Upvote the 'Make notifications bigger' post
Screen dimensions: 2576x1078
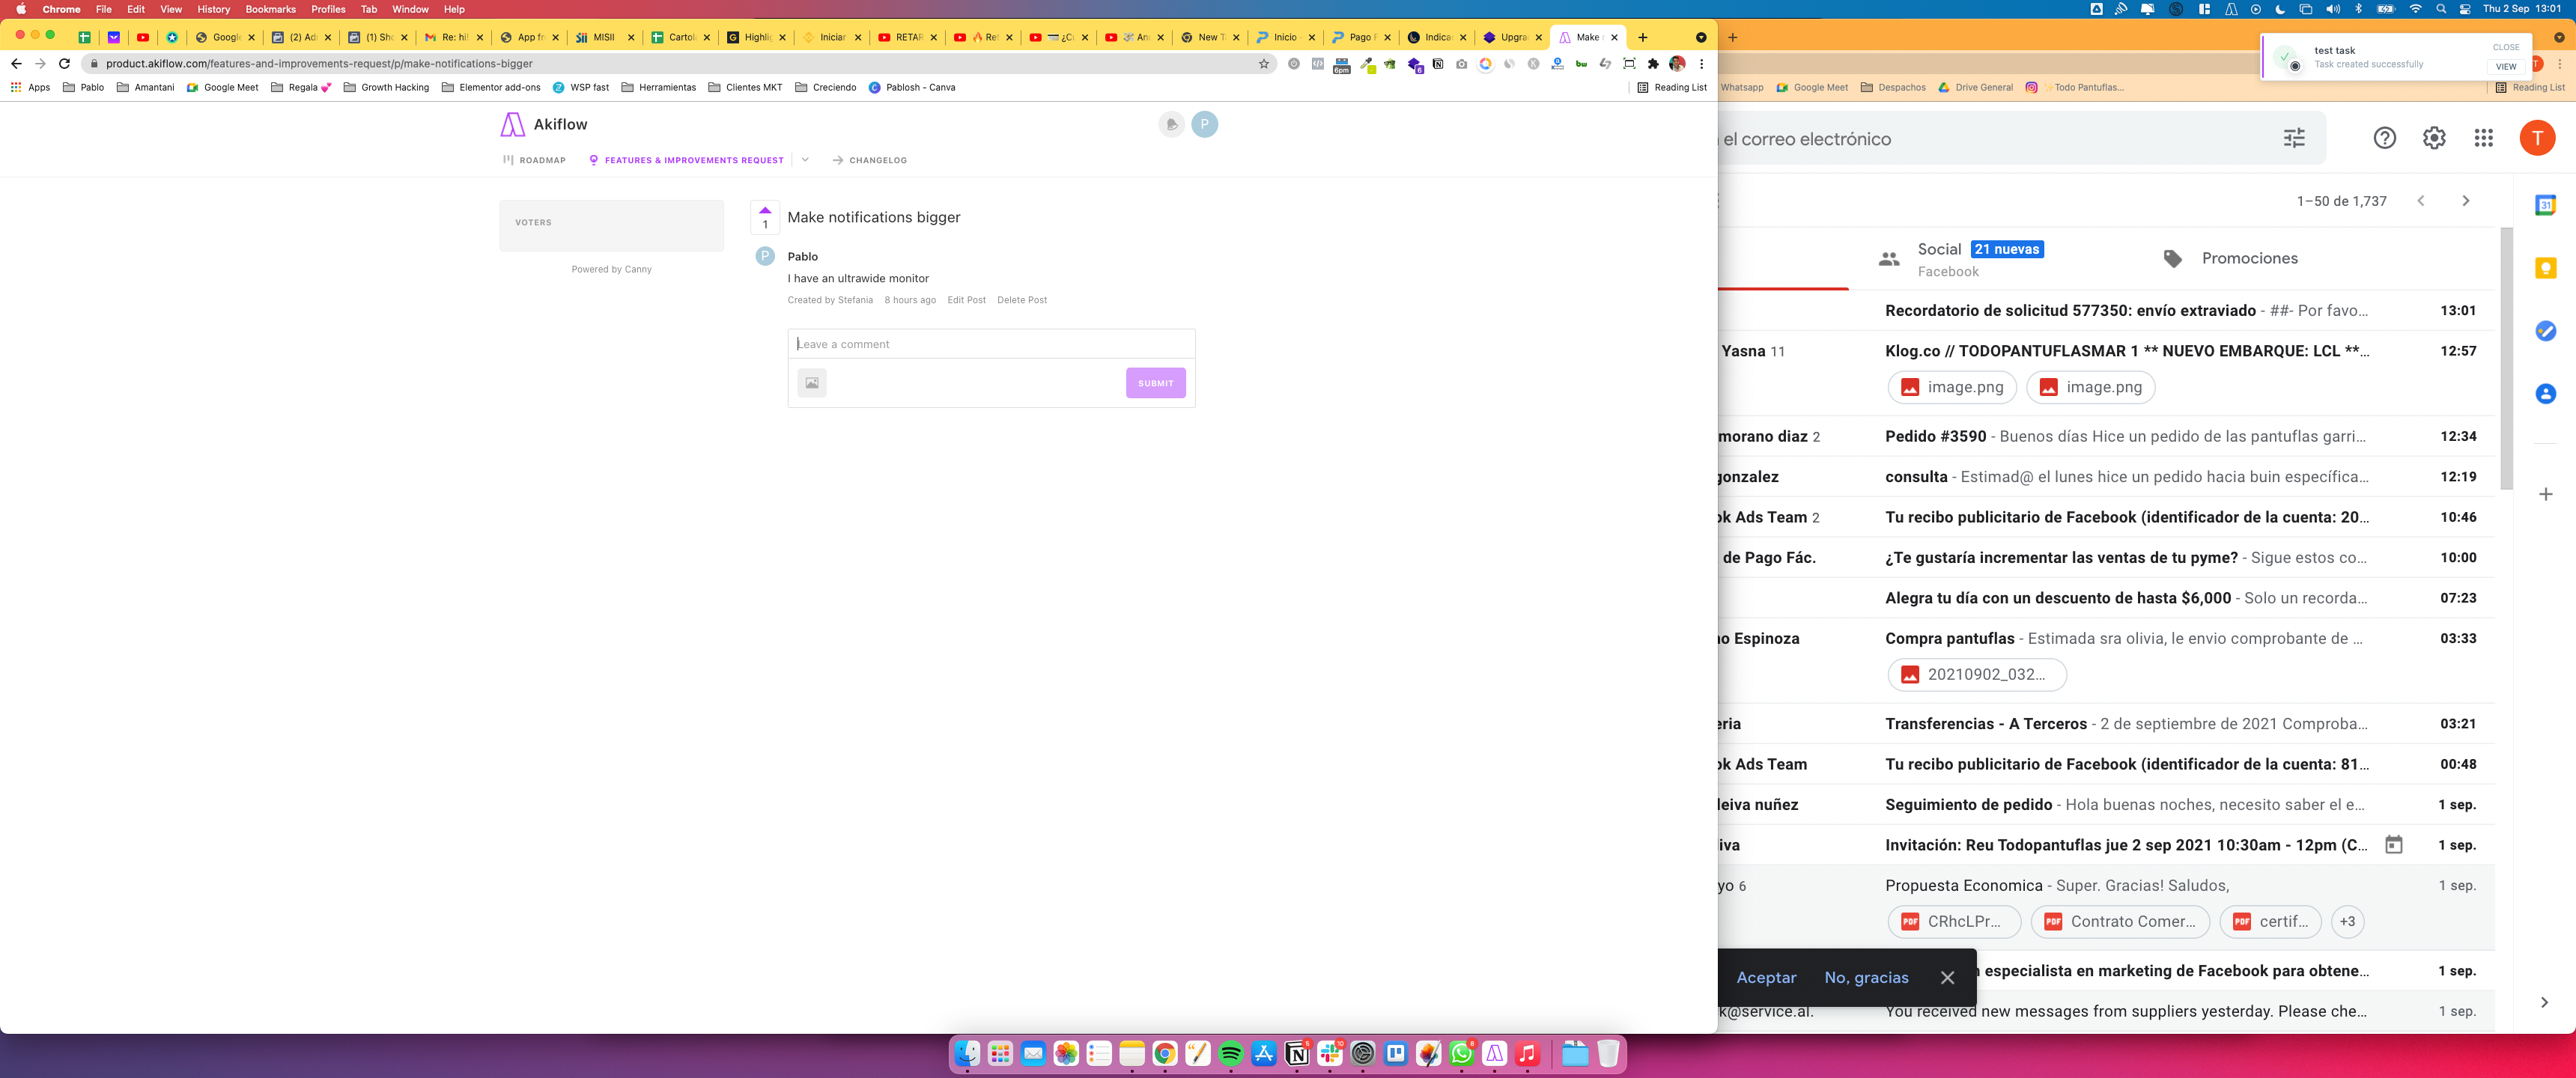pyautogui.click(x=765, y=217)
